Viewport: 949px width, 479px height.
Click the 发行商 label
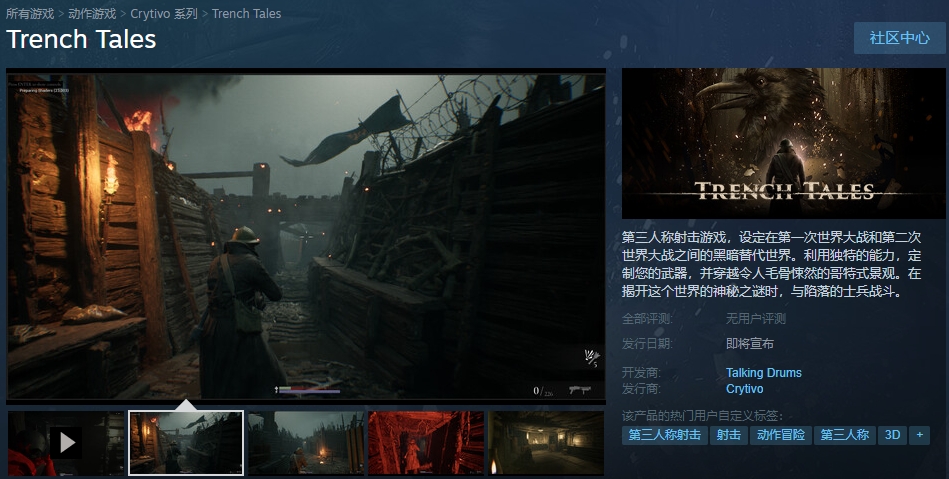641,389
